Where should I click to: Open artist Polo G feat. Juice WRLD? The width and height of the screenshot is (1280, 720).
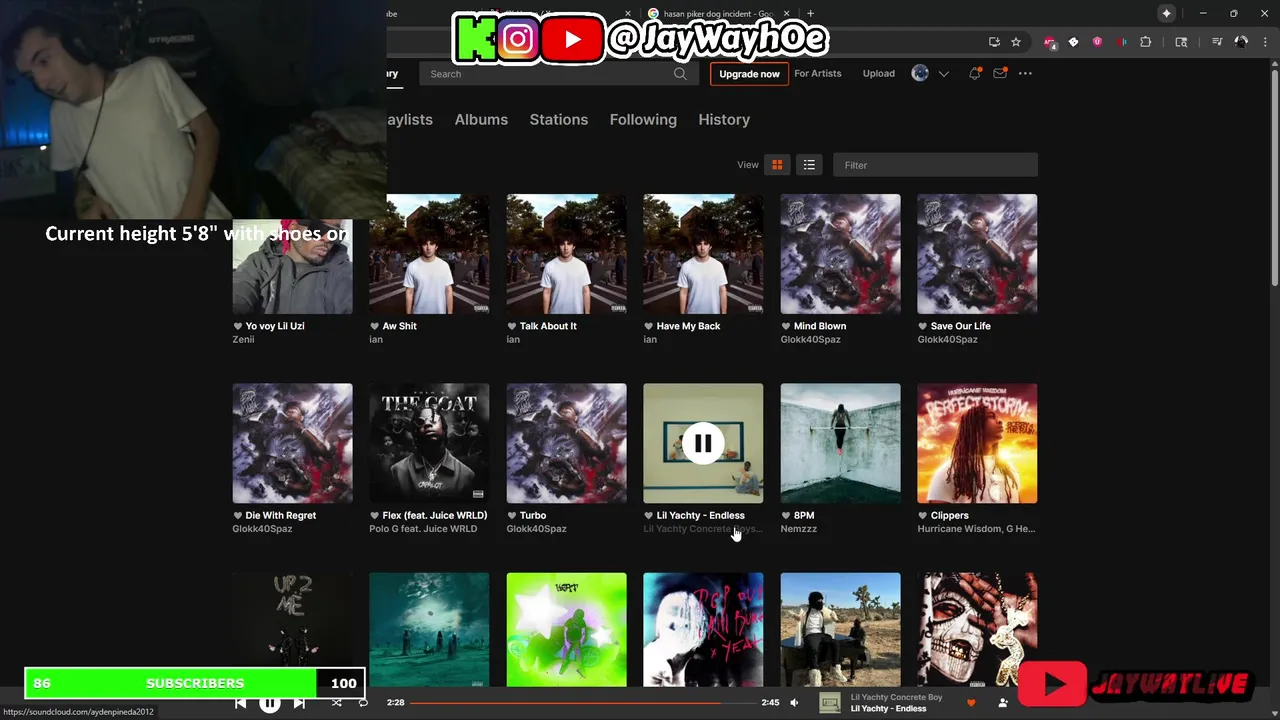tap(423, 528)
